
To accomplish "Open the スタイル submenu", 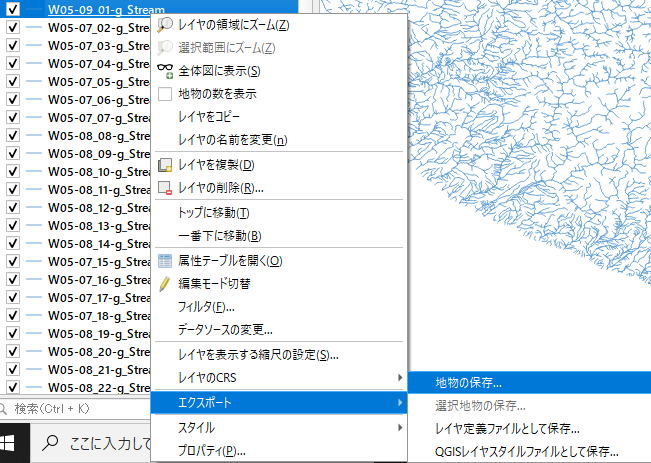I will [x=280, y=428].
